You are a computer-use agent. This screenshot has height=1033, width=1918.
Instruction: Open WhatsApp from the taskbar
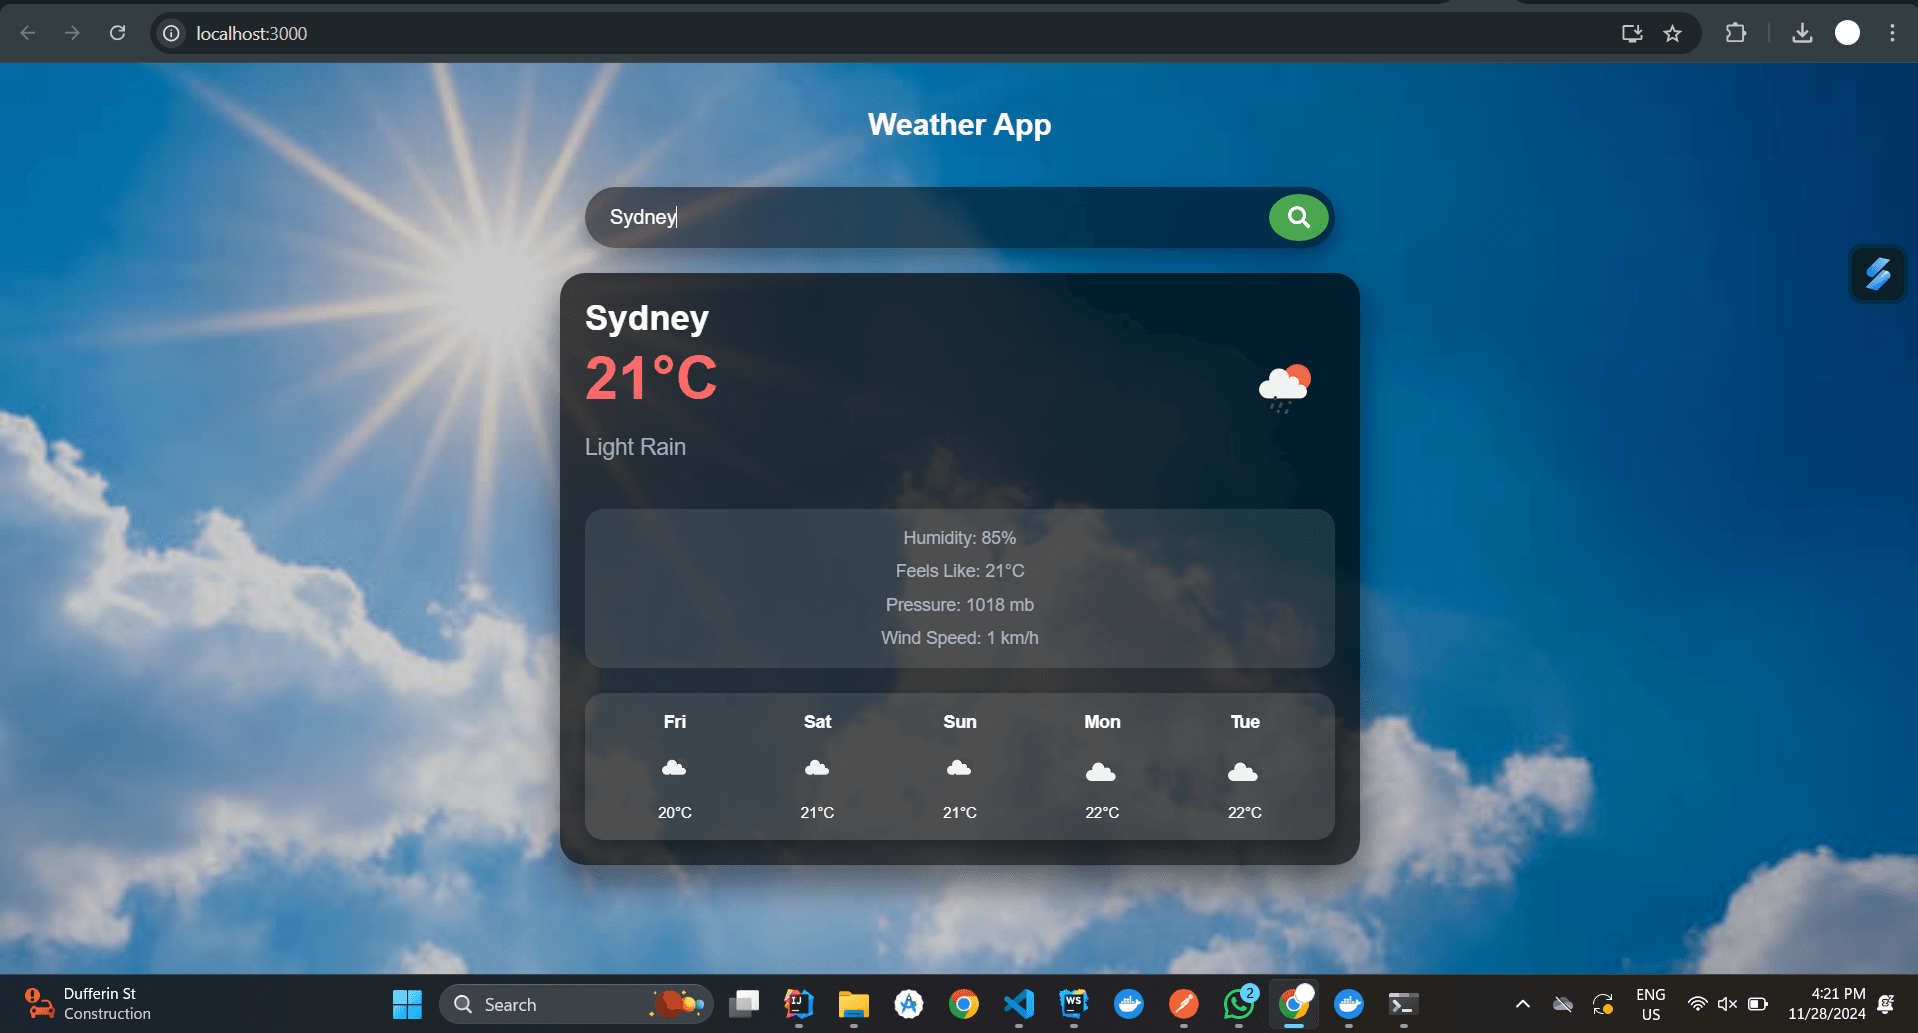point(1238,1004)
